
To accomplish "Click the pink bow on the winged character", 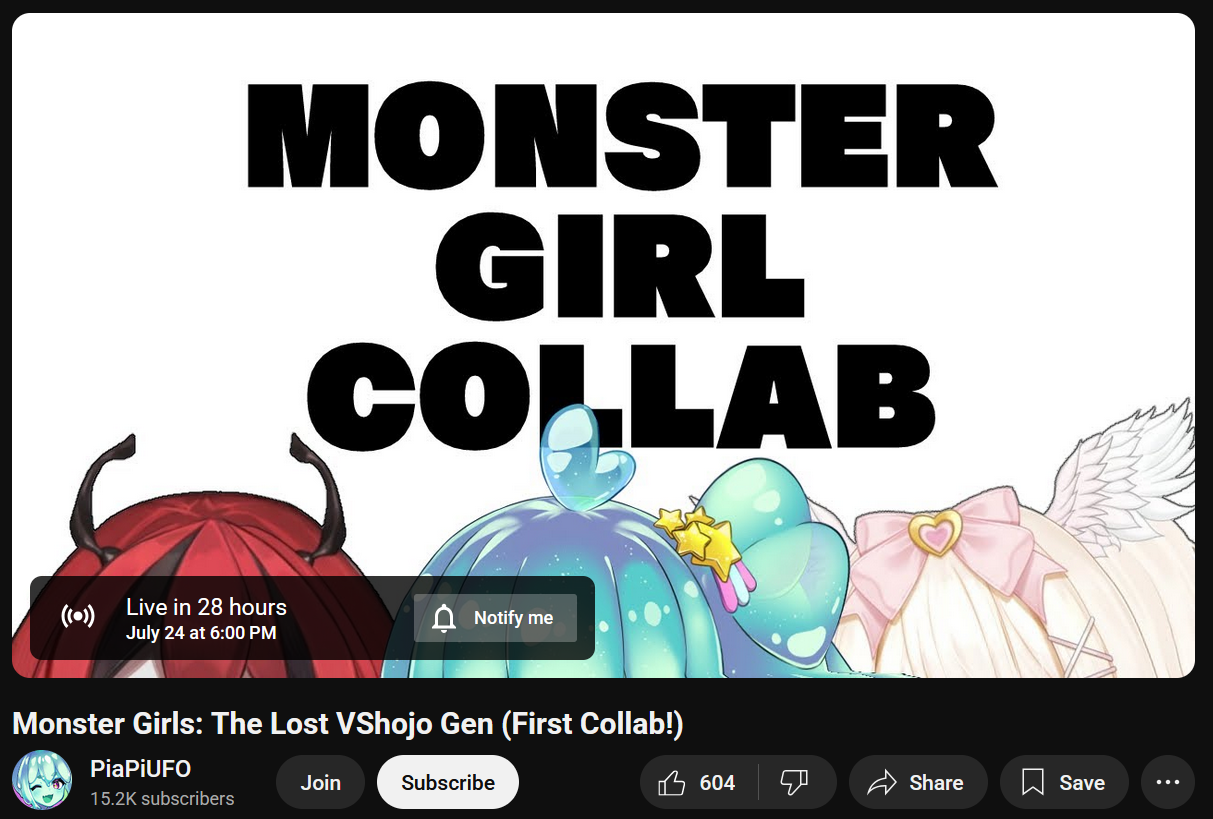I will [x=935, y=545].
